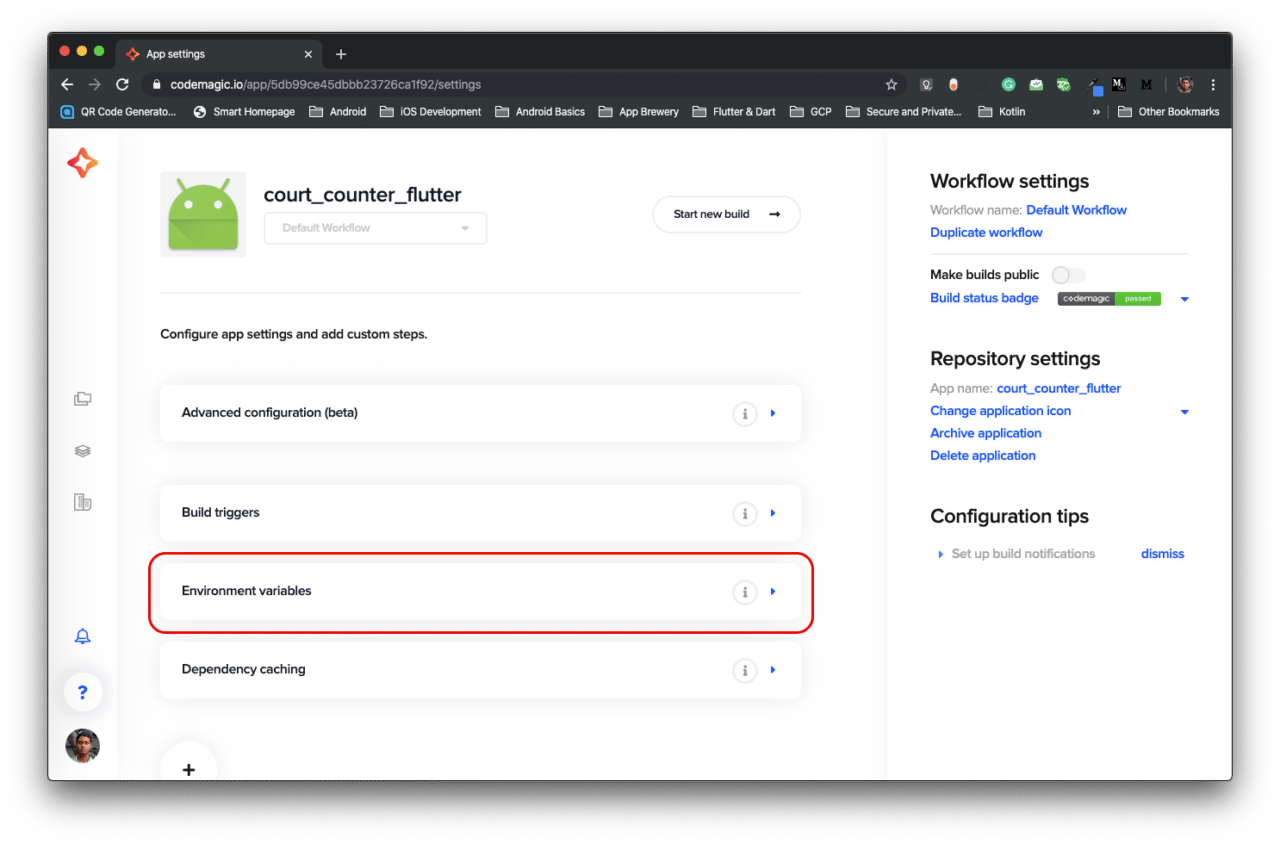This screenshot has width=1280, height=844.
Task: Start new build
Action: click(x=726, y=214)
